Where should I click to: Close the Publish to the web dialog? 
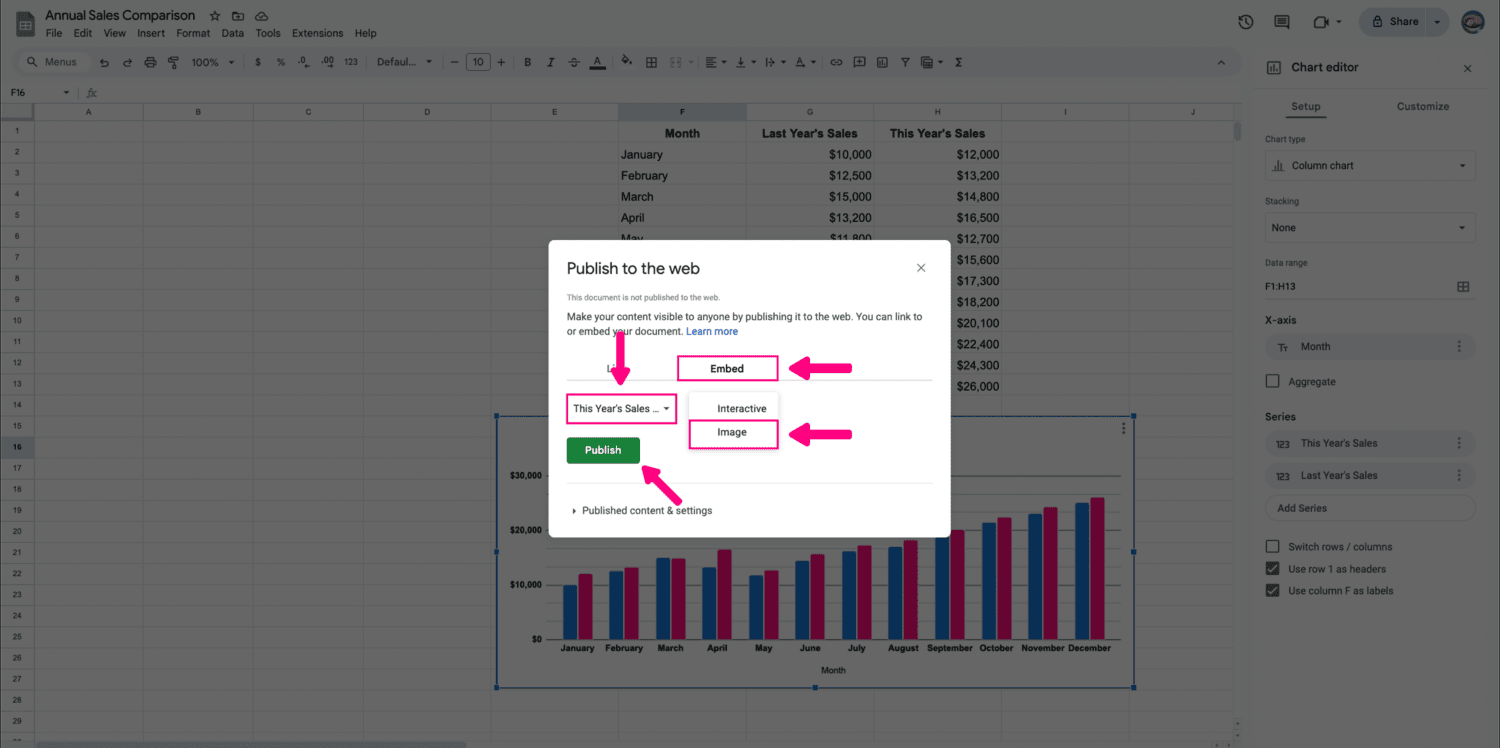click(921, 268)
